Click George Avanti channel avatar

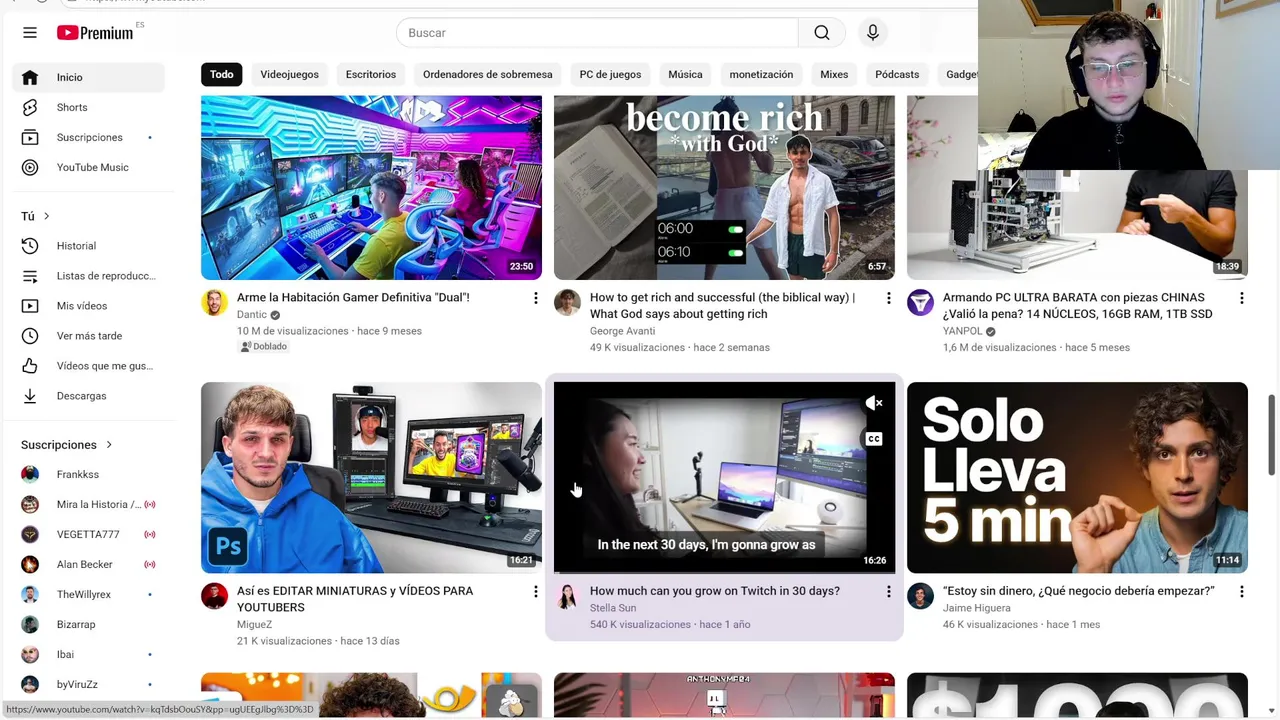click(567, 302)
